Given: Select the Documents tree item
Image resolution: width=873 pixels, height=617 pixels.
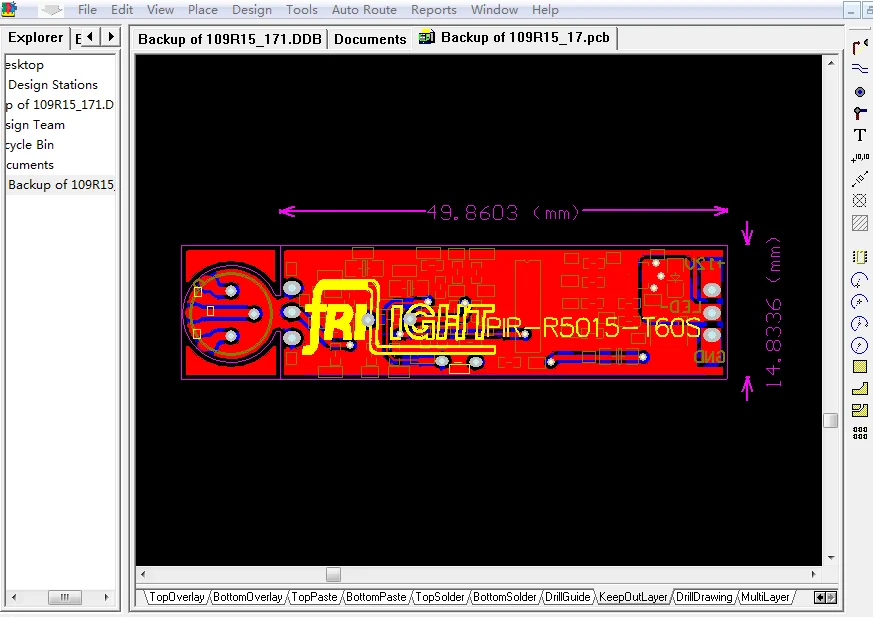Looking at the screenshot, I should pyautogui.click(x=30, y=165).
